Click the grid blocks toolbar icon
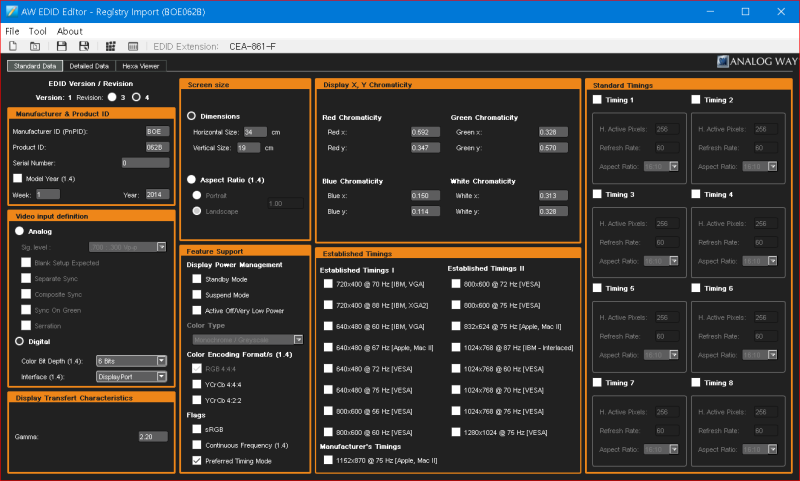This screenshot has height=481, width=800. (x=110, y=46)
